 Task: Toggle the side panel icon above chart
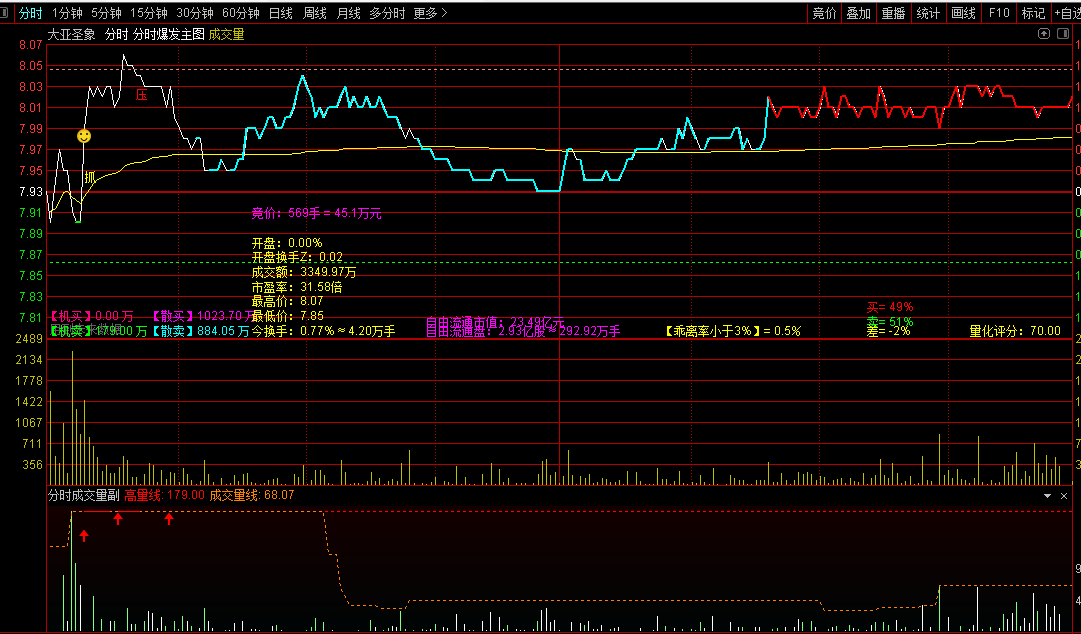pyautogui.click(x=1062, y=34)
